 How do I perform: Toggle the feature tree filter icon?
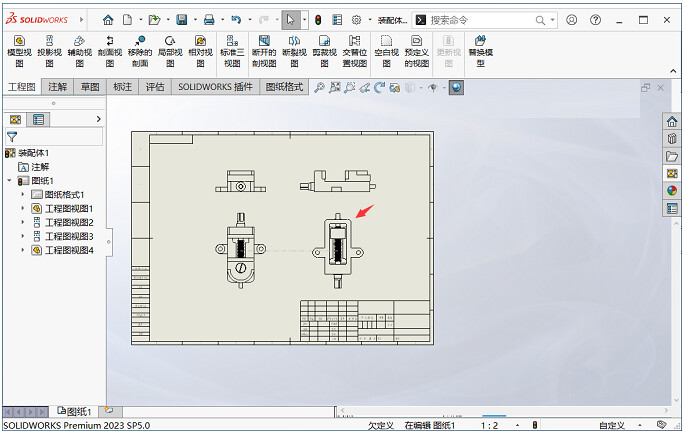(x=12, y=136)
